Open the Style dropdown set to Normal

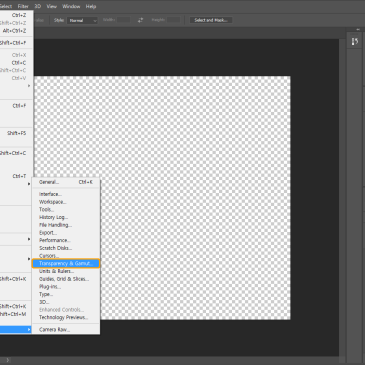[82, 20]
